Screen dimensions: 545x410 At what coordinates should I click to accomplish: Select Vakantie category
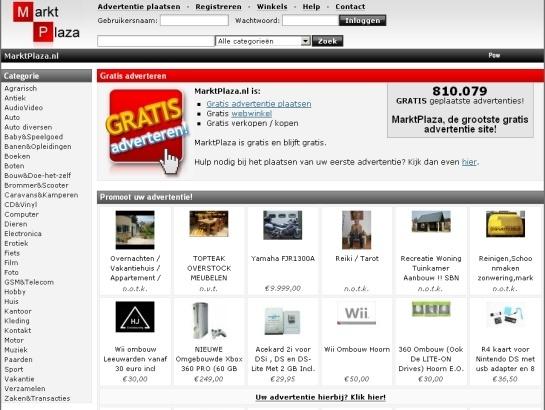point(19,379)
